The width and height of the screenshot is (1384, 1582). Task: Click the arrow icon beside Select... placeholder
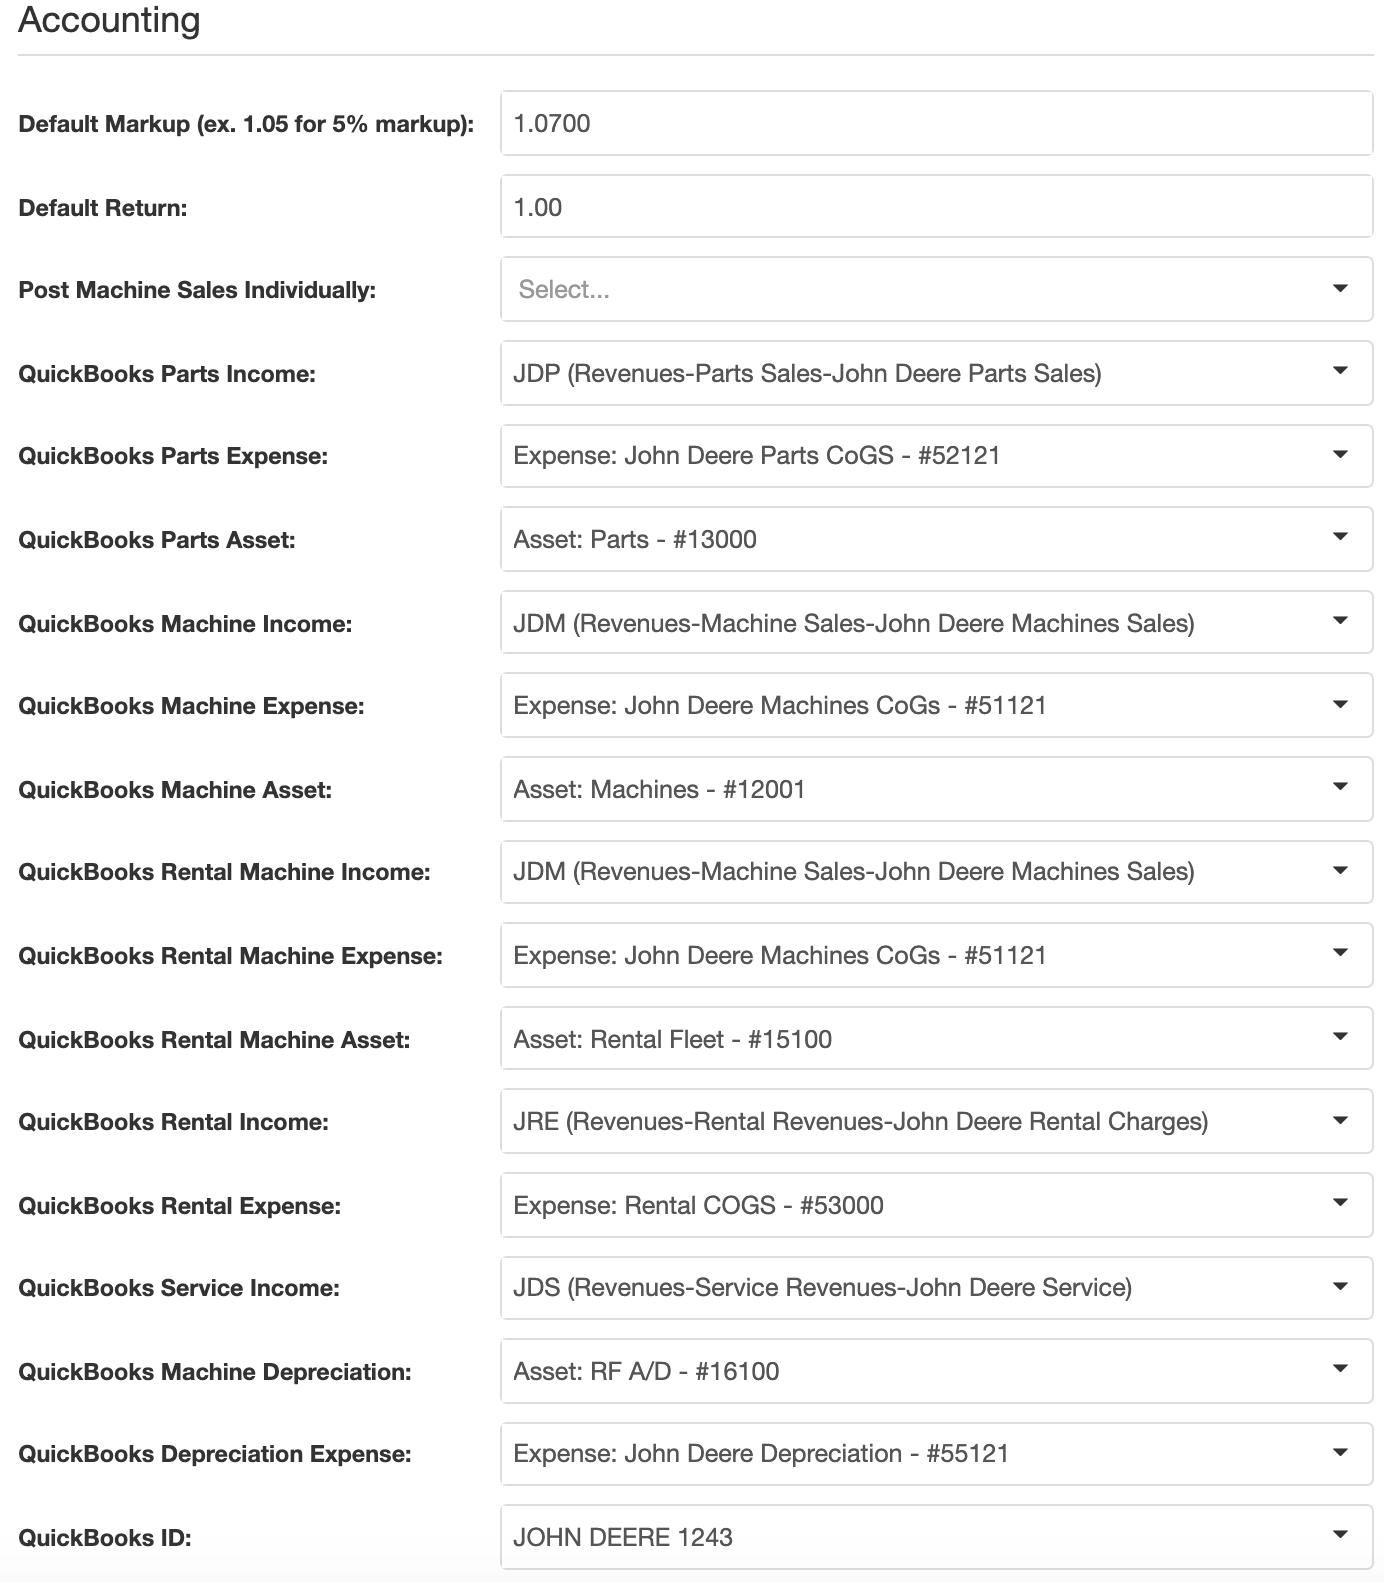(1341, 288)
